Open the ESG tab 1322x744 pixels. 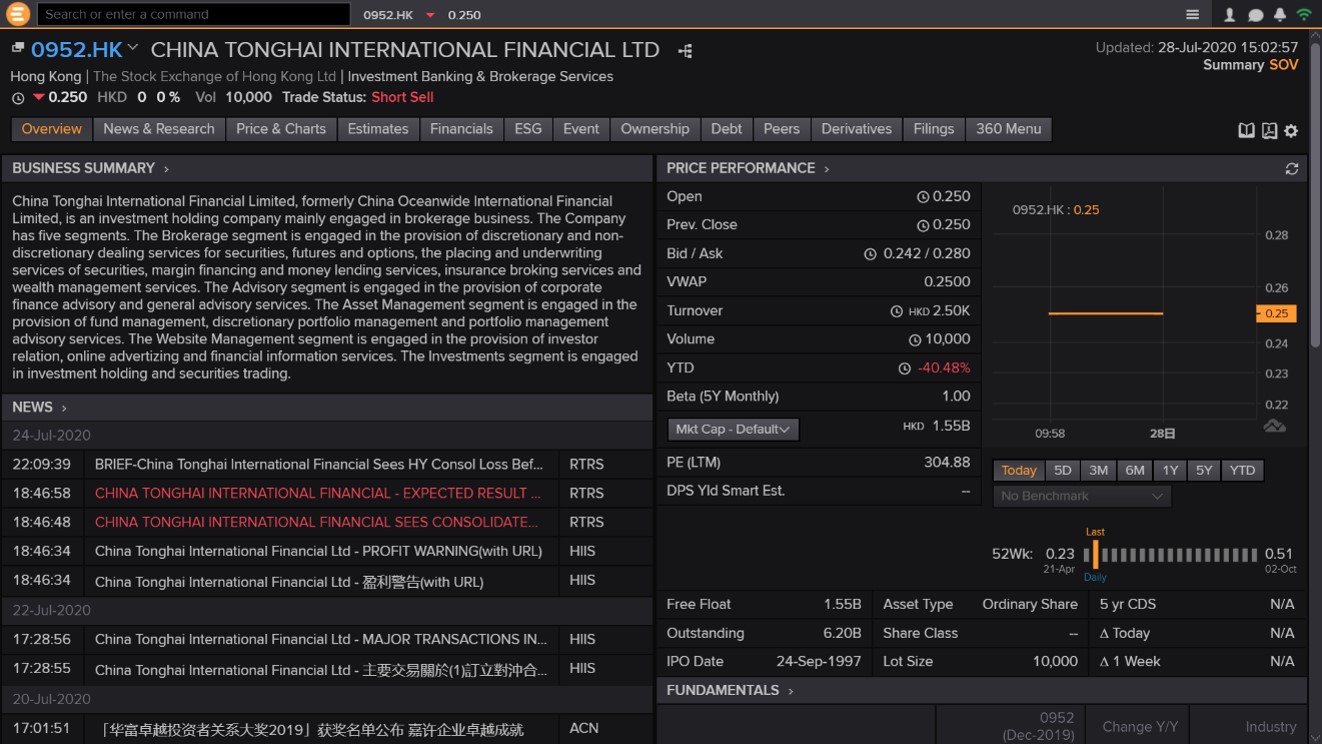[528, 129]
